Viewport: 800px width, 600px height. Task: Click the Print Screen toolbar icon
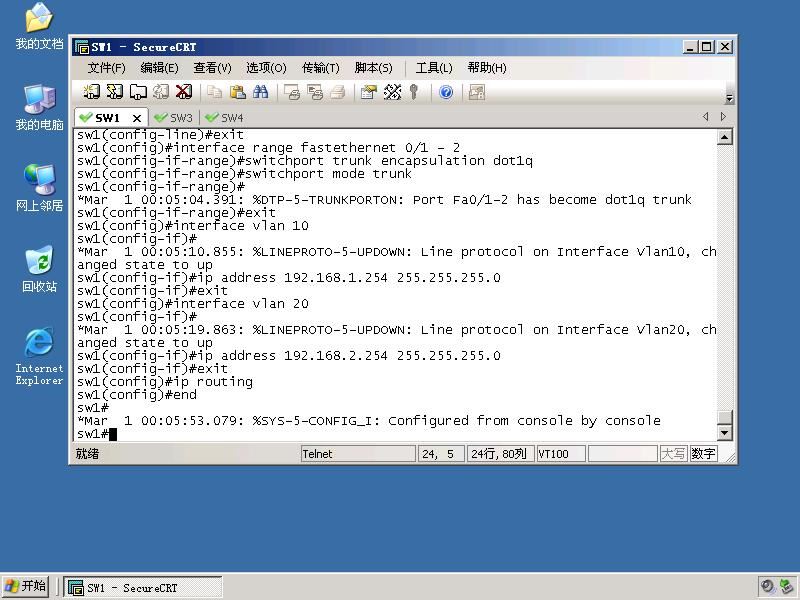(292, 92)
